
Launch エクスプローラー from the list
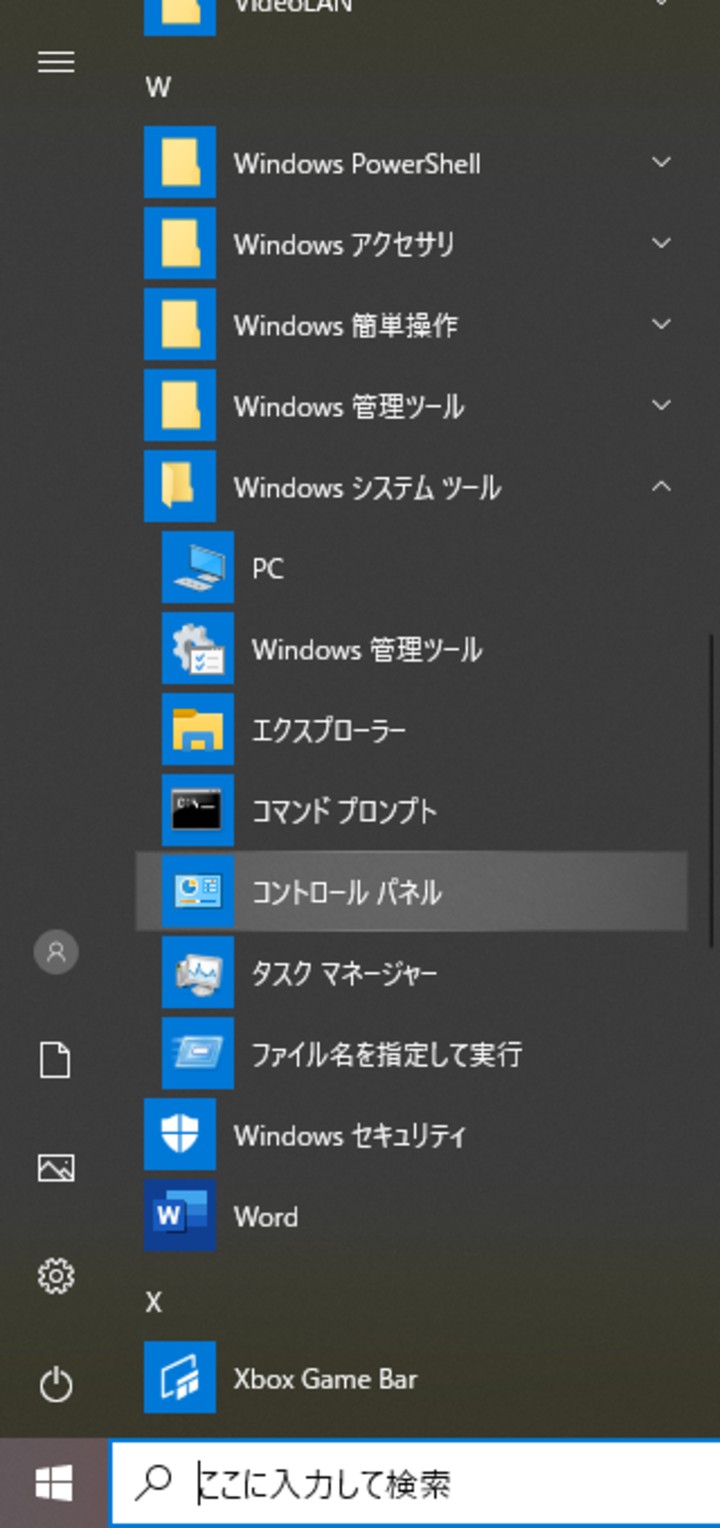(329, 730)
